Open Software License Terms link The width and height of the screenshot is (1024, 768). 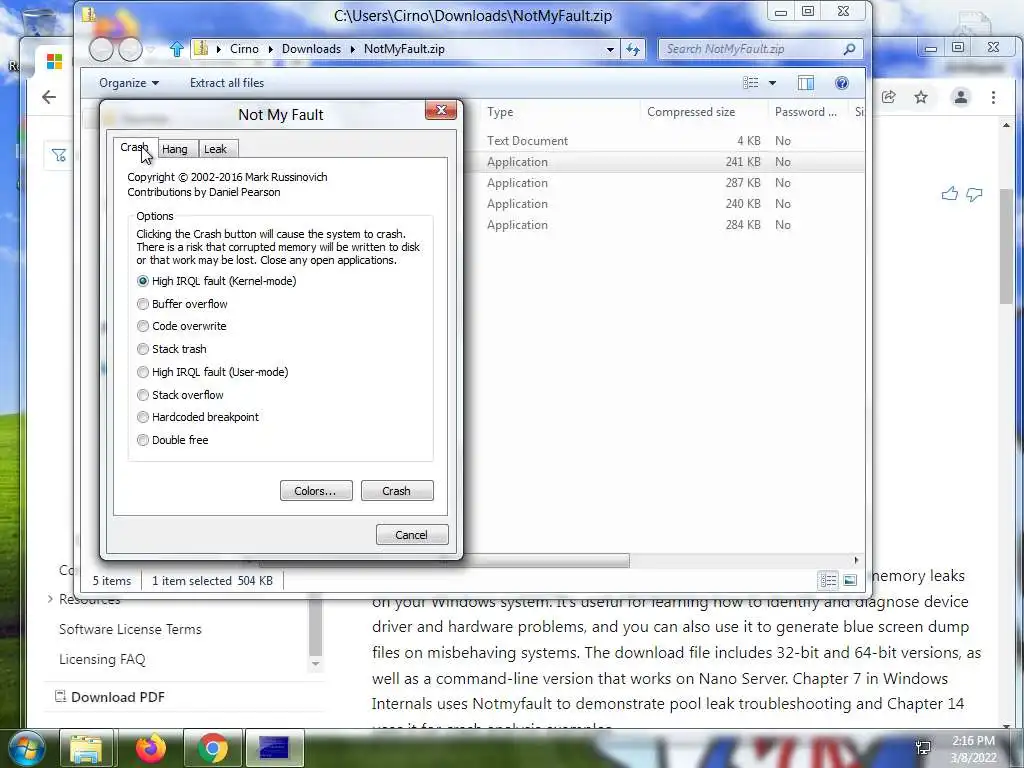(x=130, y=630)
